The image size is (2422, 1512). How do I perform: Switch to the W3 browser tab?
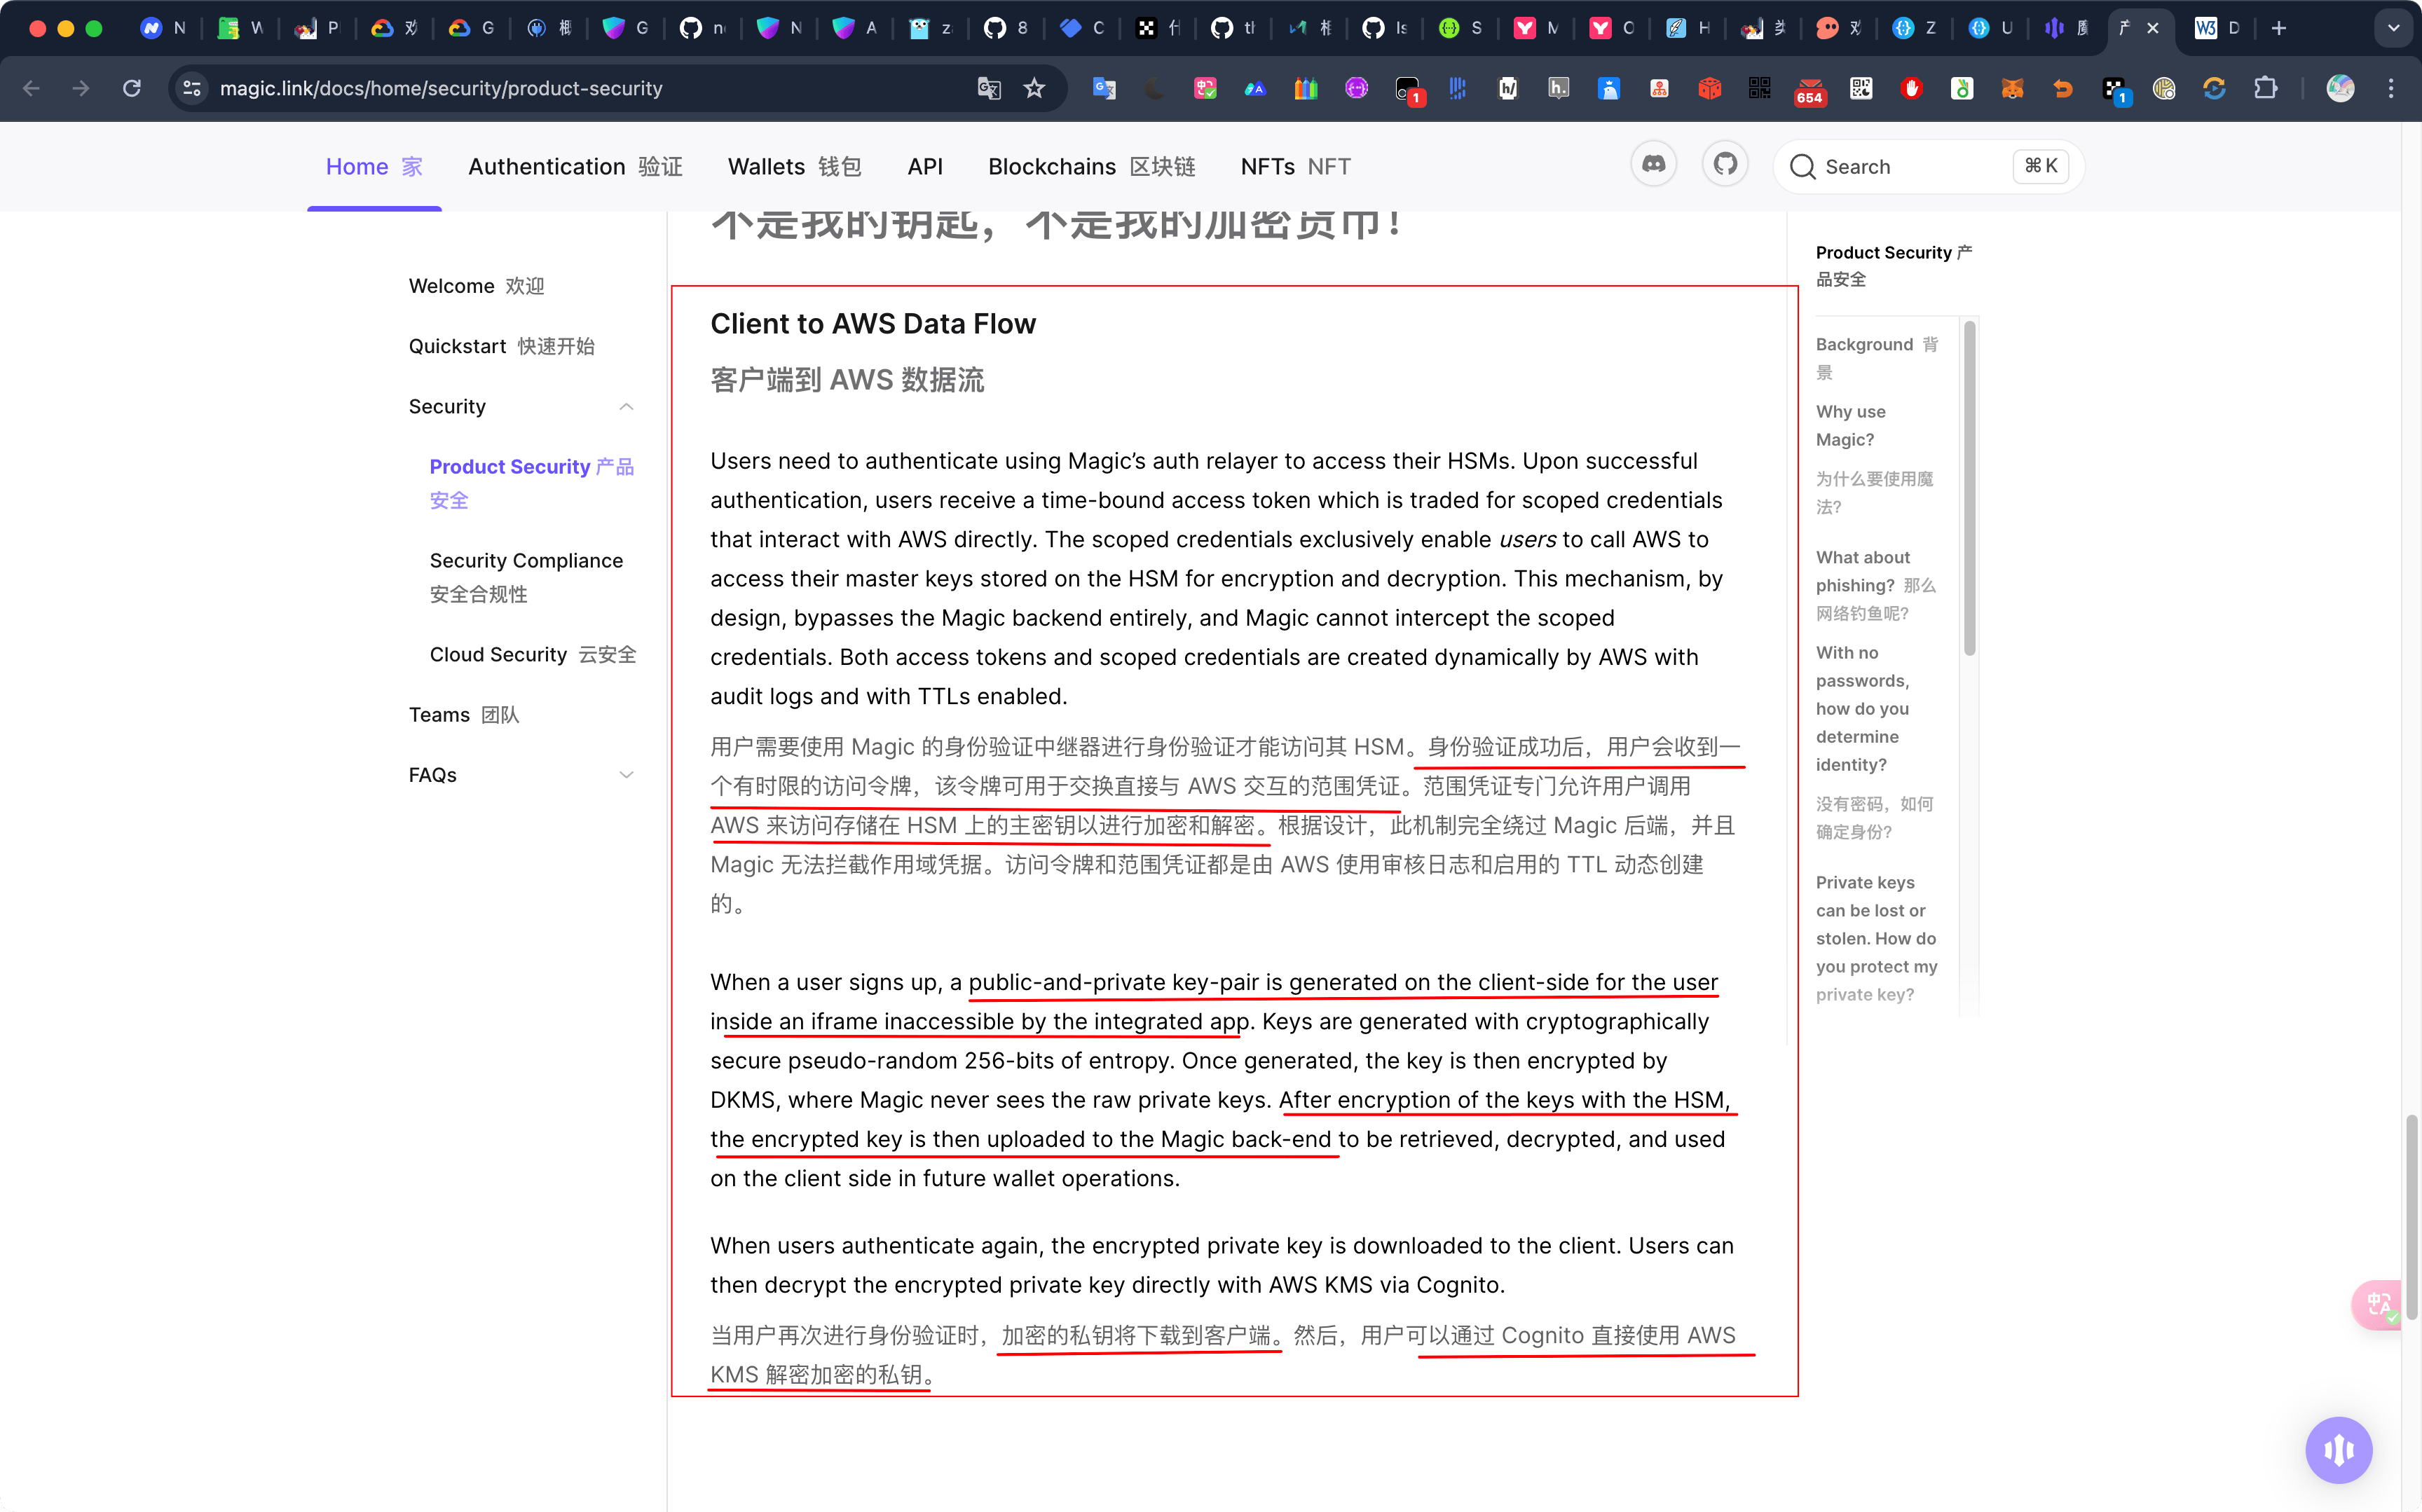tap(2218, 28)
